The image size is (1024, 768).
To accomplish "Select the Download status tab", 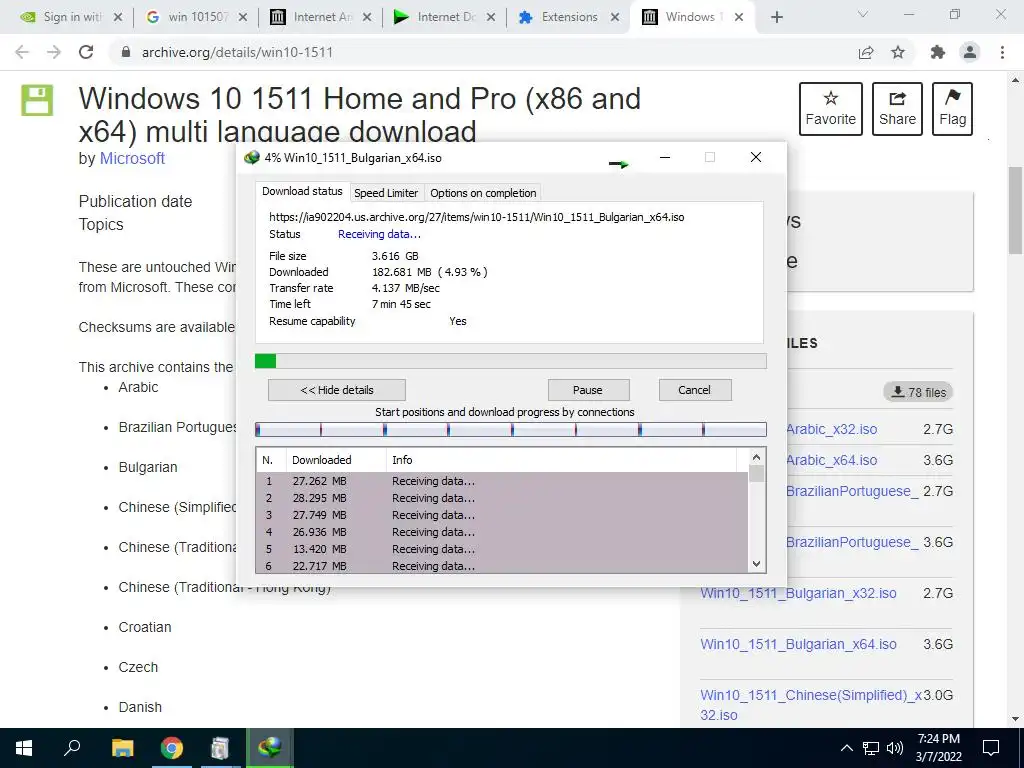I will coord(302,191).
